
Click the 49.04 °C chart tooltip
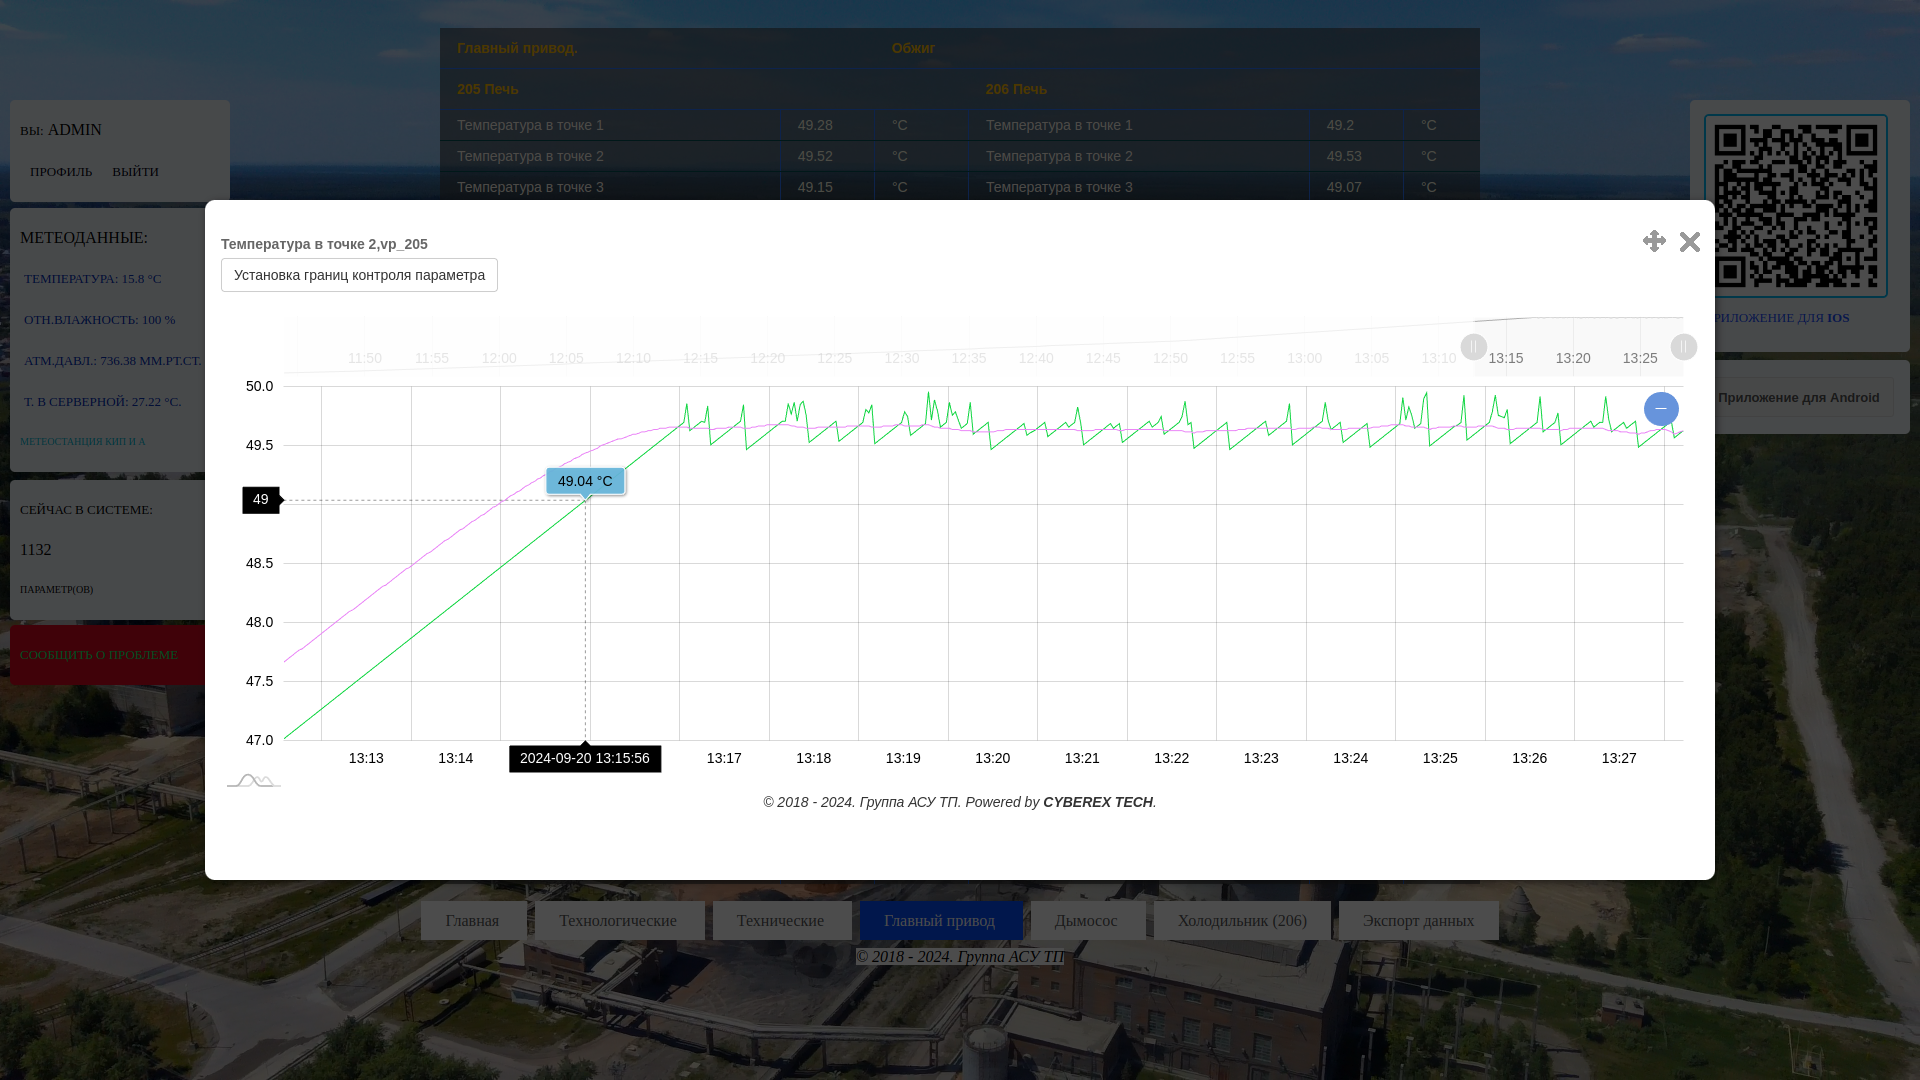point(585,481)
